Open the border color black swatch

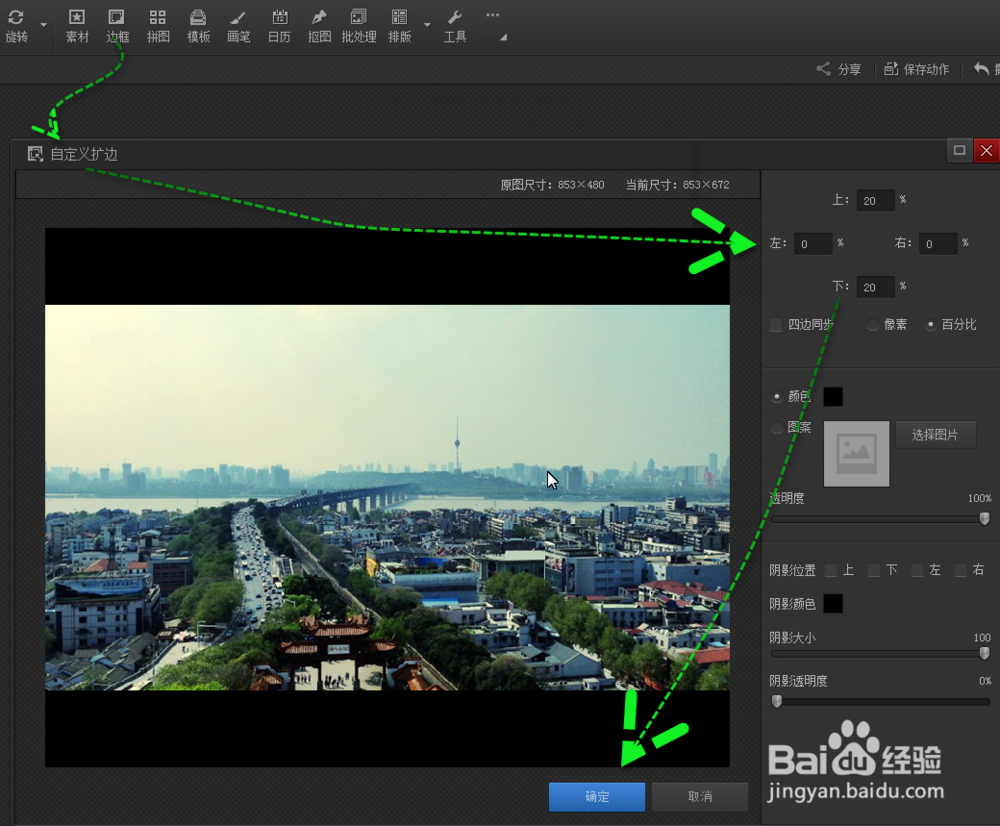833,397
